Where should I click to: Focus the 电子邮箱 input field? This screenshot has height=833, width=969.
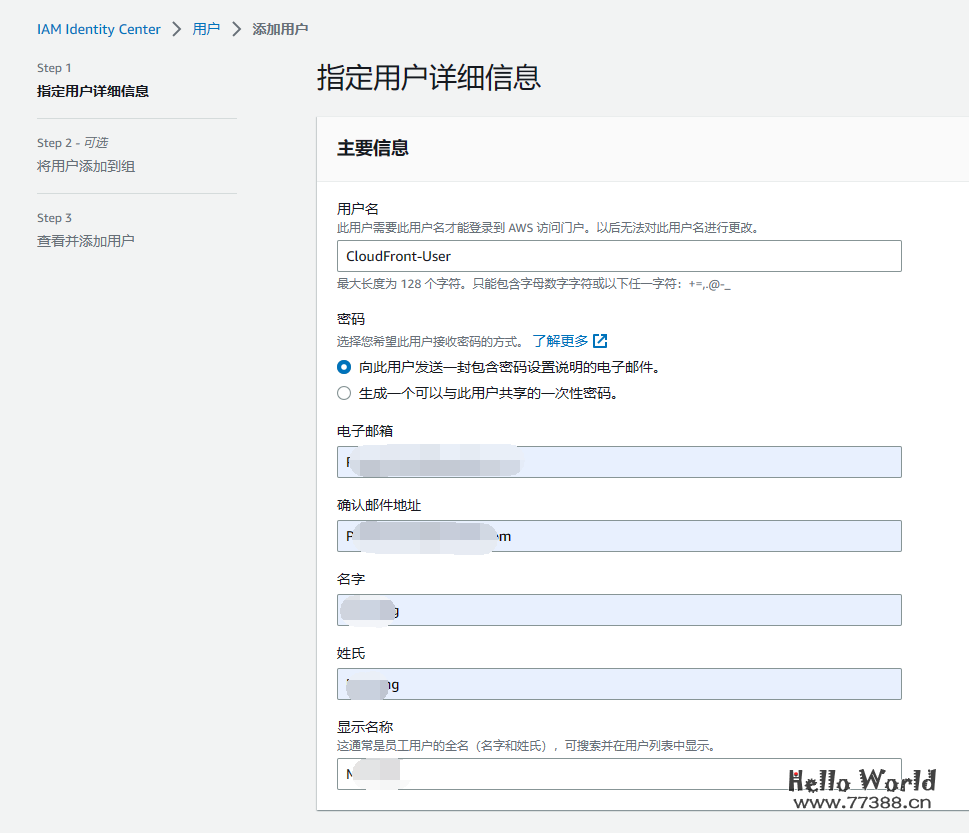[618, 462]
